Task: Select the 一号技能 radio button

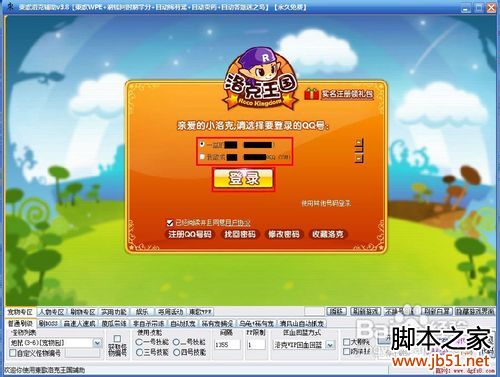Action: [139, 342]
